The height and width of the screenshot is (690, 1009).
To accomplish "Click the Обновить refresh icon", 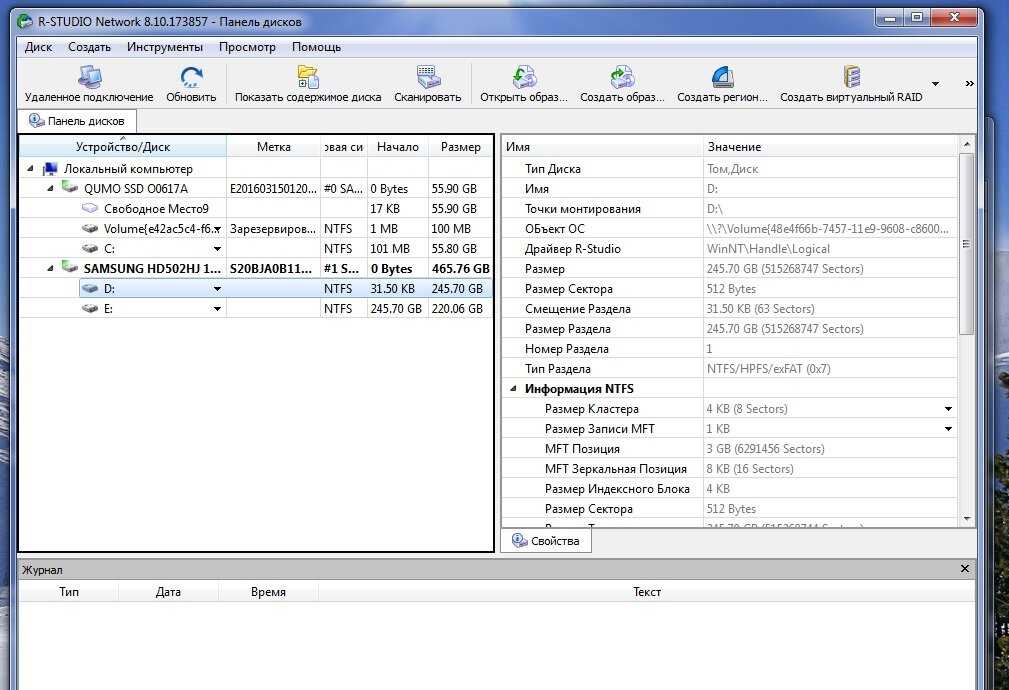I will pos(191,77).
